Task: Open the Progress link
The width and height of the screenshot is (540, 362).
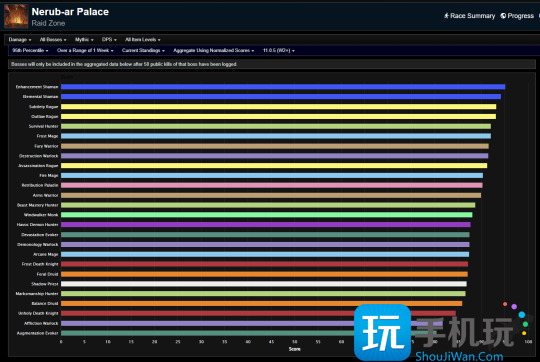Action: coord(517,16)
